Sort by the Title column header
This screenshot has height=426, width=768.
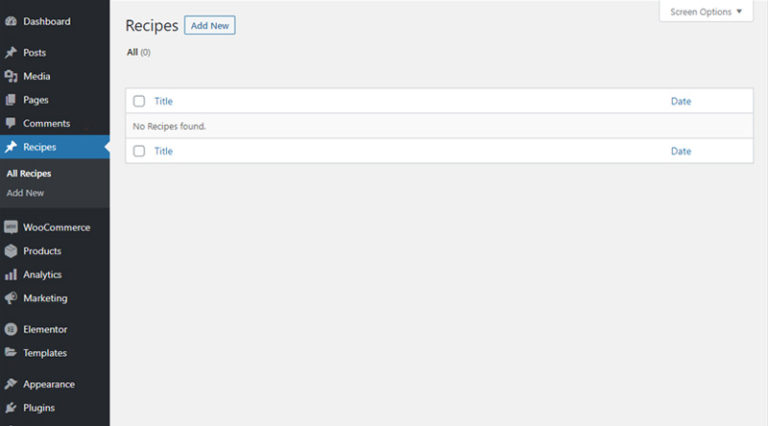tap(163, 101)
